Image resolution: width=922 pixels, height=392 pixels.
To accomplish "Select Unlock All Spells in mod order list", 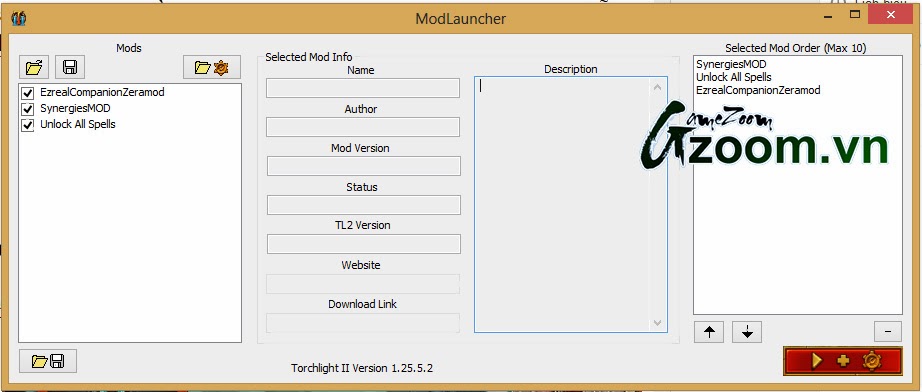I will tap(733, 77).
